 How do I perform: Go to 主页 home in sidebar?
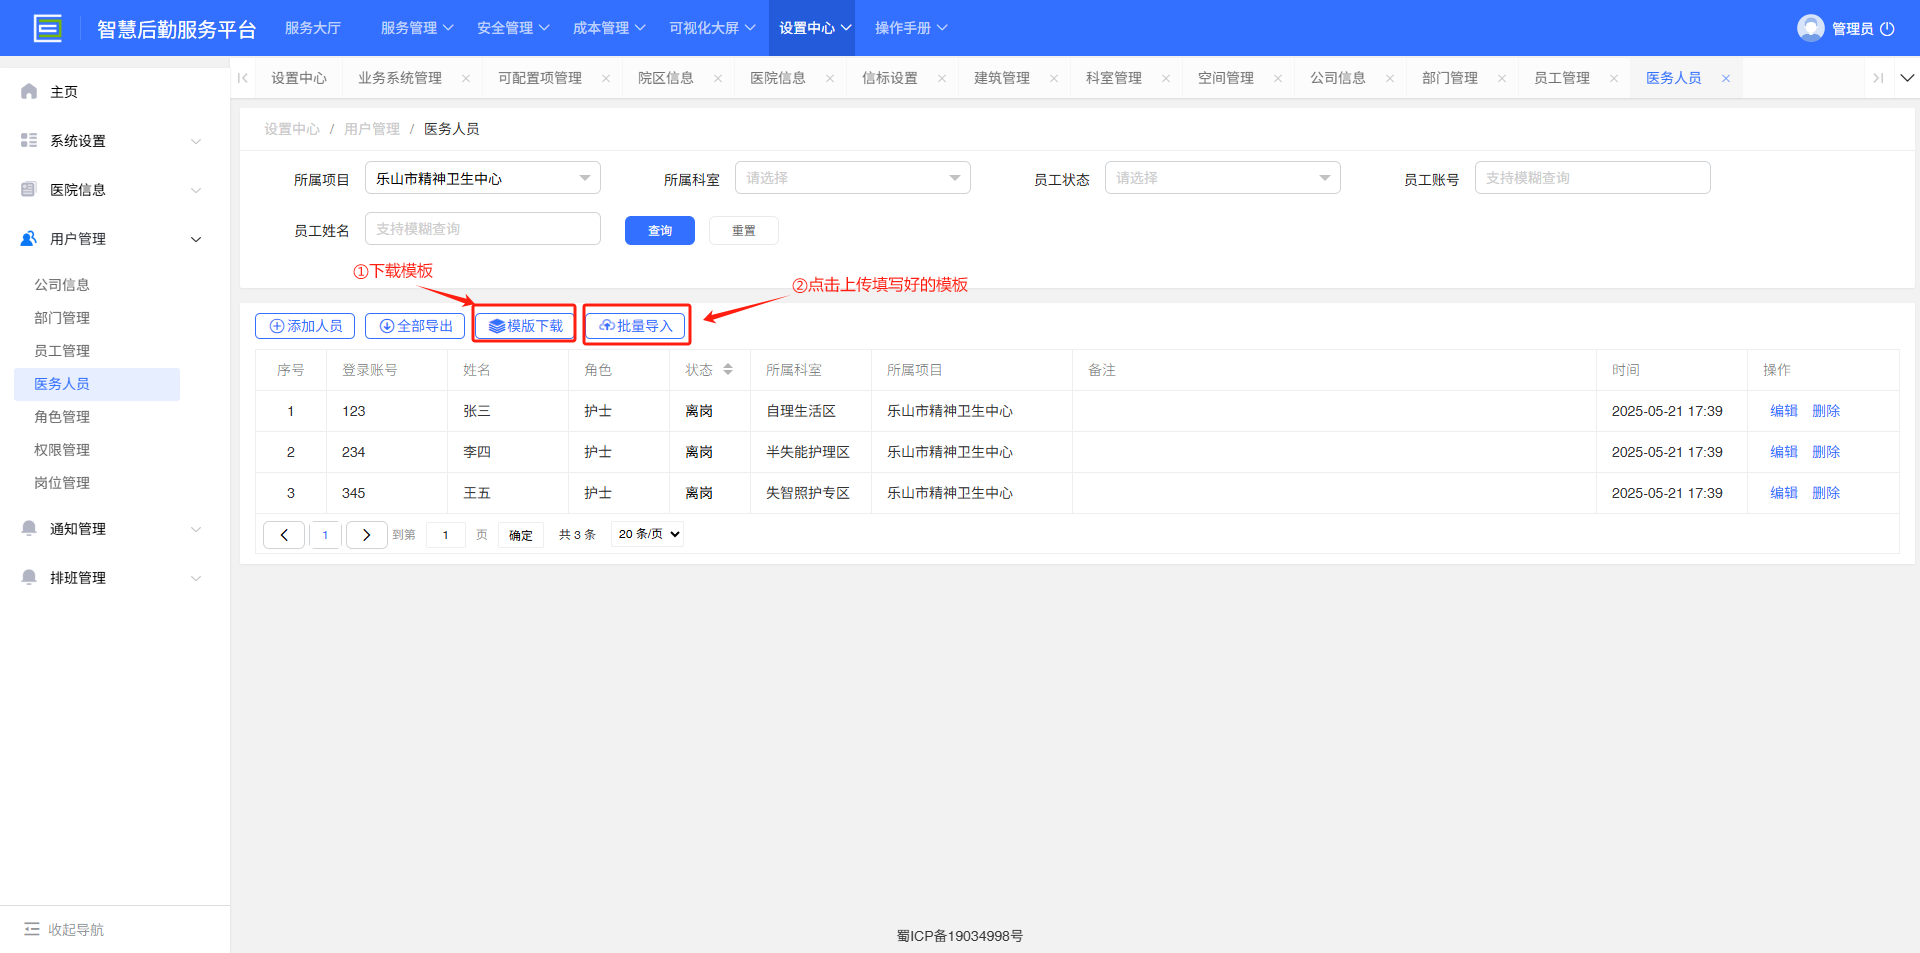(64, 92)
